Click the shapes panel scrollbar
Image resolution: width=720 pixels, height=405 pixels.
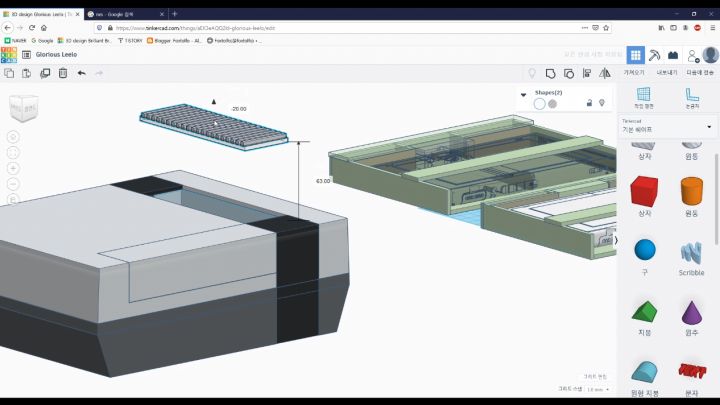(x=716, y=199)
